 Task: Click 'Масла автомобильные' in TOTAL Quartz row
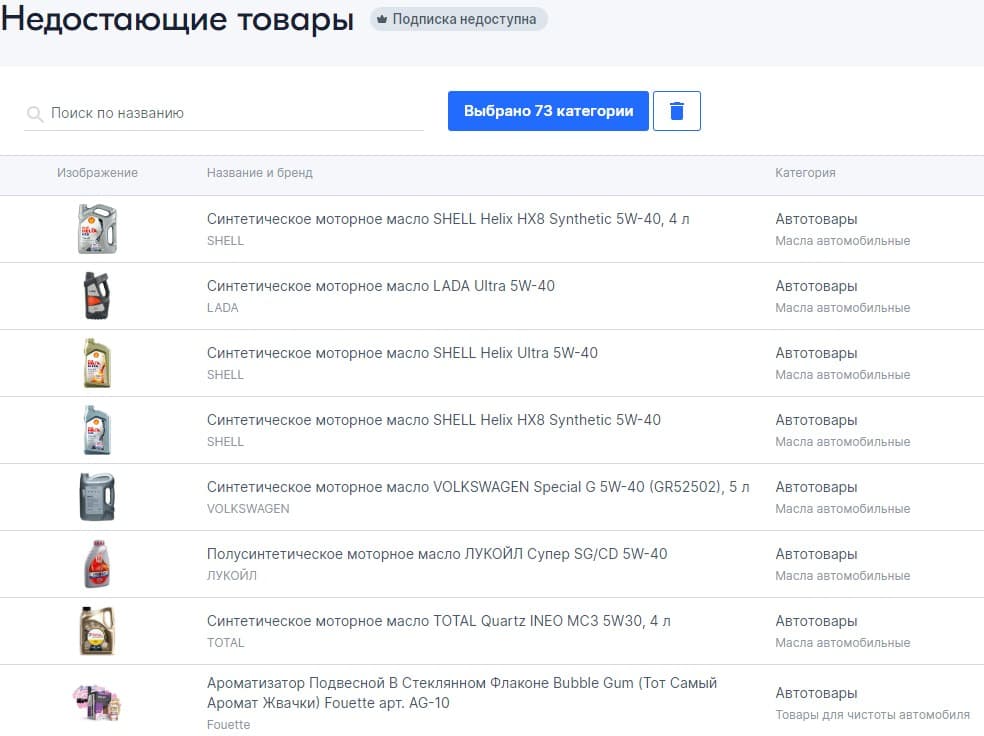coord(843,643)
